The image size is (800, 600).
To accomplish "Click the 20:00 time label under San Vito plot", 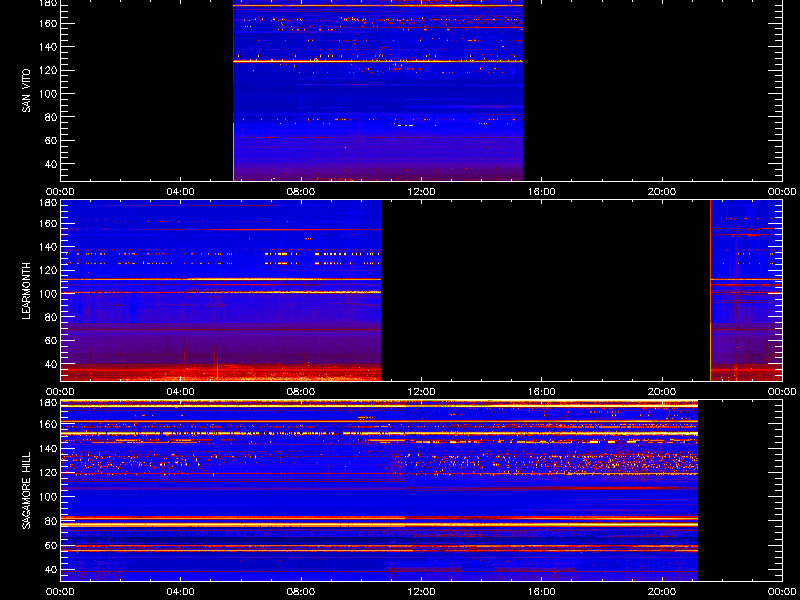I will tap(662, 192).
